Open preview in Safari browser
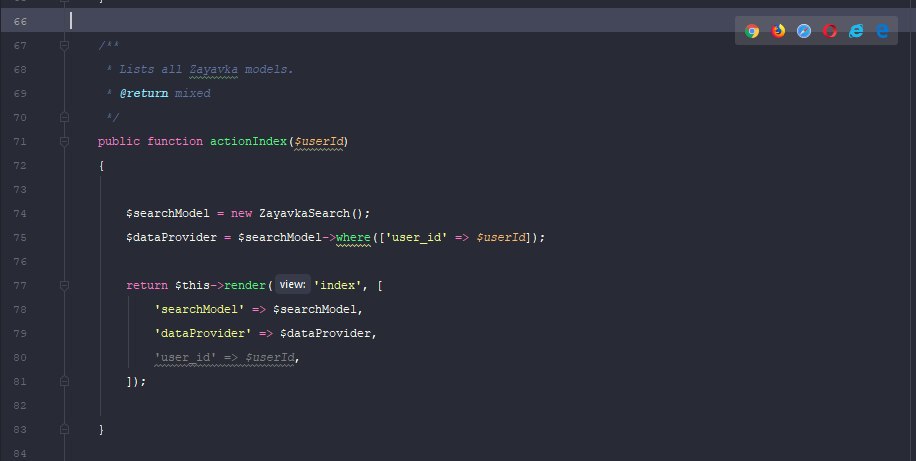The height and width of the screenshot is (461, 916). pos(804,31)
